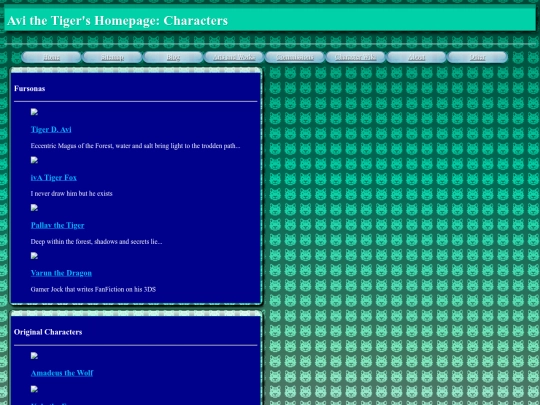Go to the Blog page
This screenshot has height=405, width=540.
pos(173,57)
